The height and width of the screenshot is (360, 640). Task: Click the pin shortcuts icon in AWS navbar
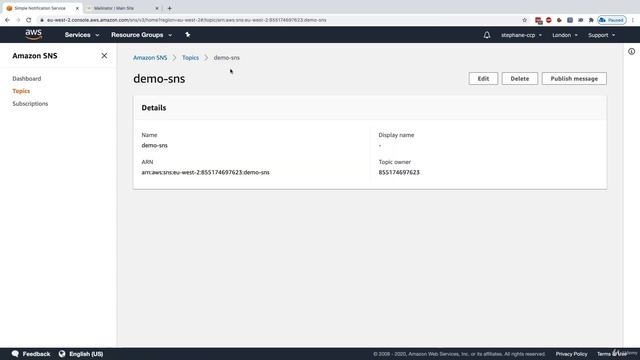[187, 35]
